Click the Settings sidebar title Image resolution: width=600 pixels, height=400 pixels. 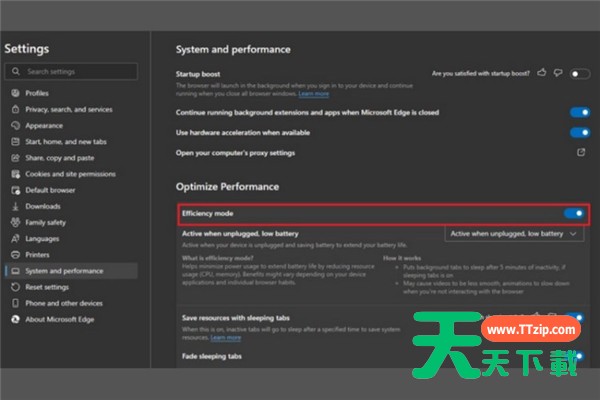27,49
